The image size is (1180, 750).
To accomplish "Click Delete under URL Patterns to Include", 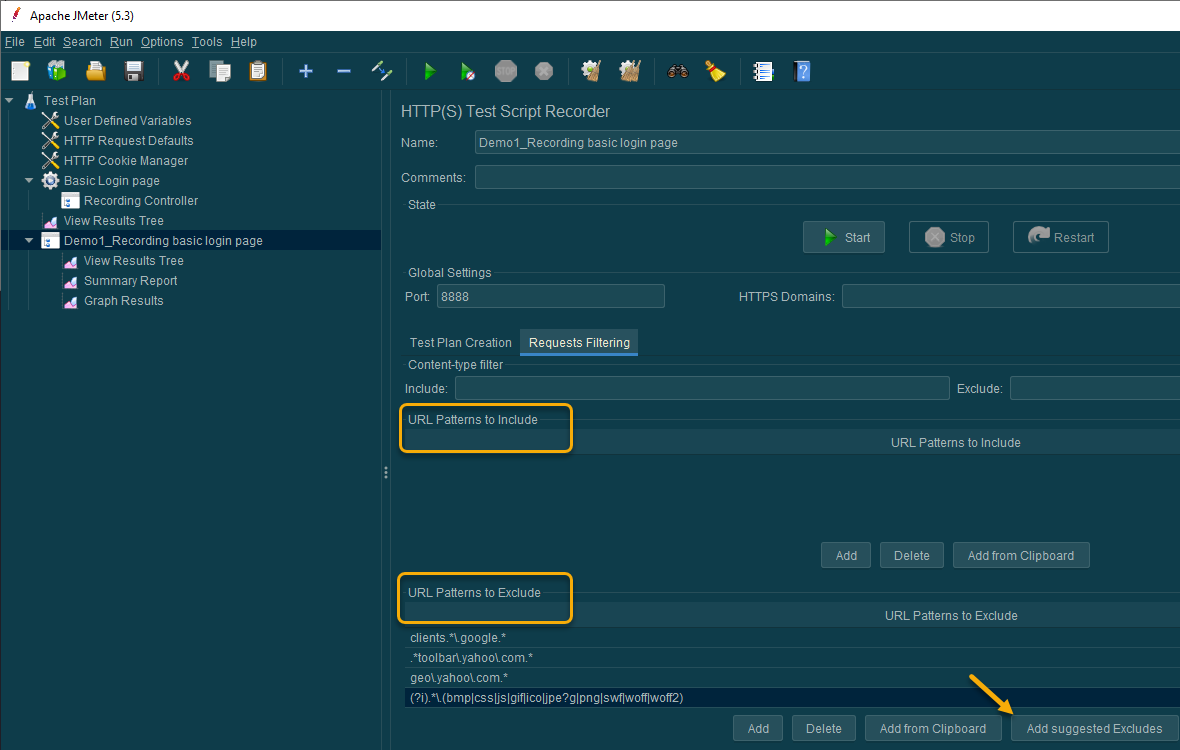I will pyautogui.click(x=911, y=556).
